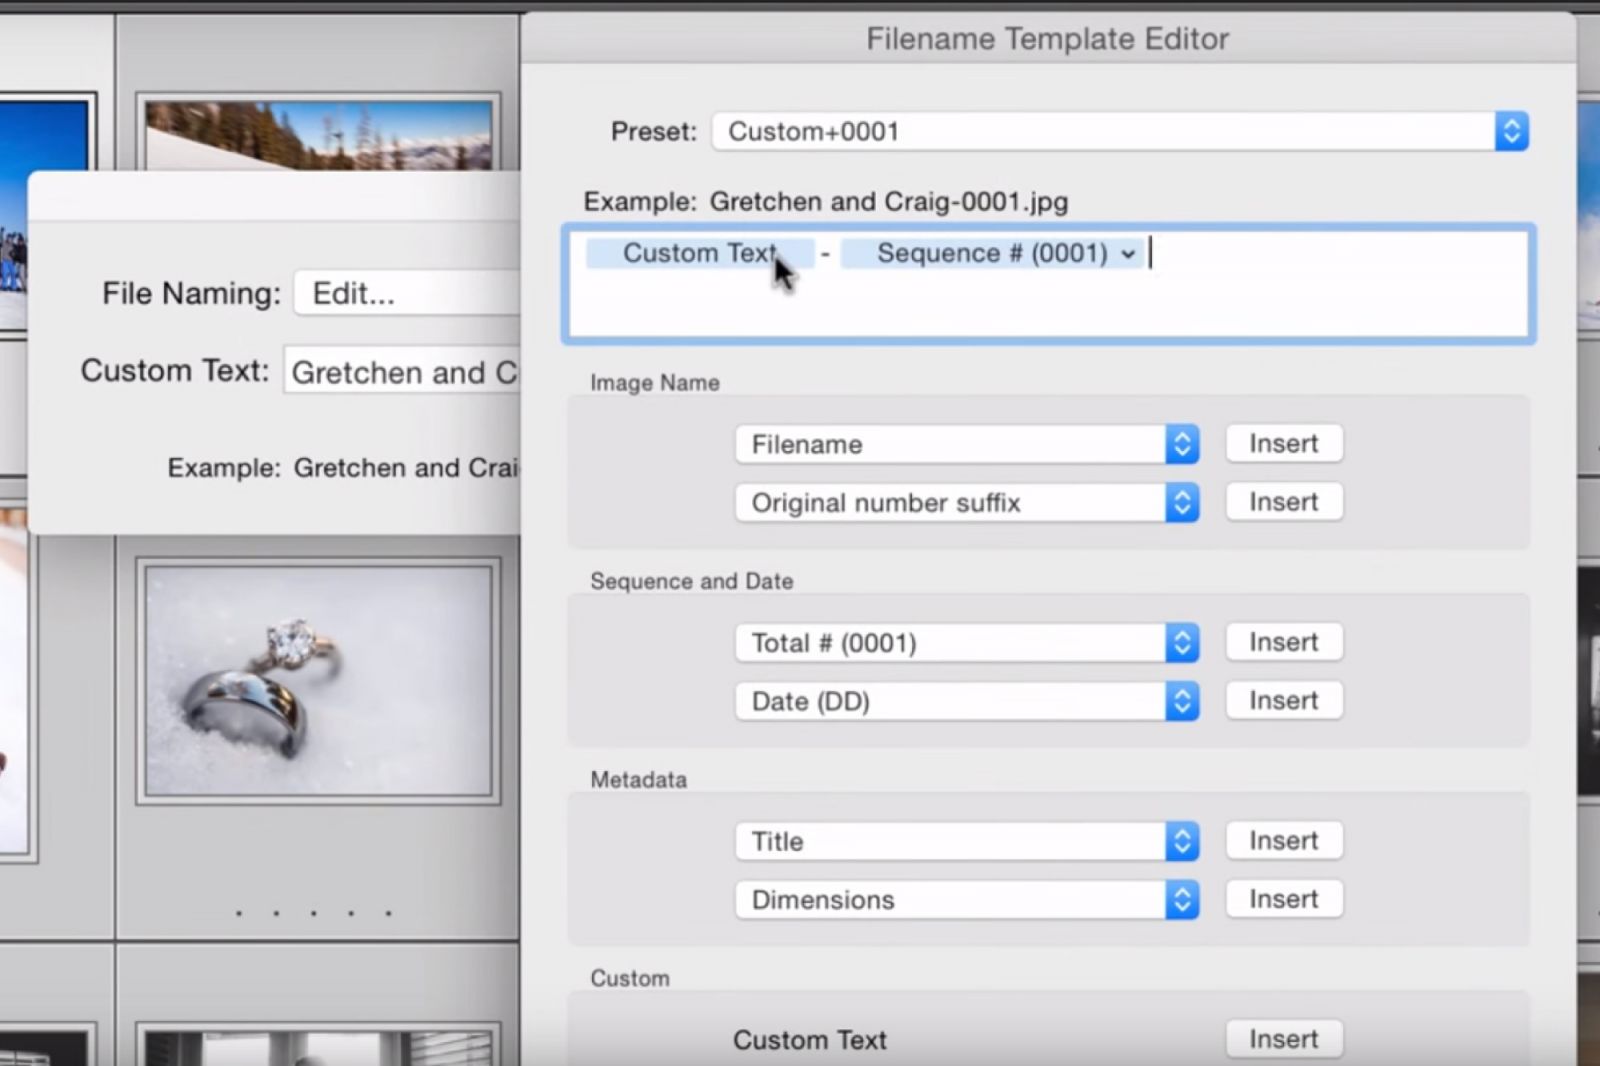1600x1066 pixels.
Task: Insert the Filename token
Action: [x=1283, y=443]
